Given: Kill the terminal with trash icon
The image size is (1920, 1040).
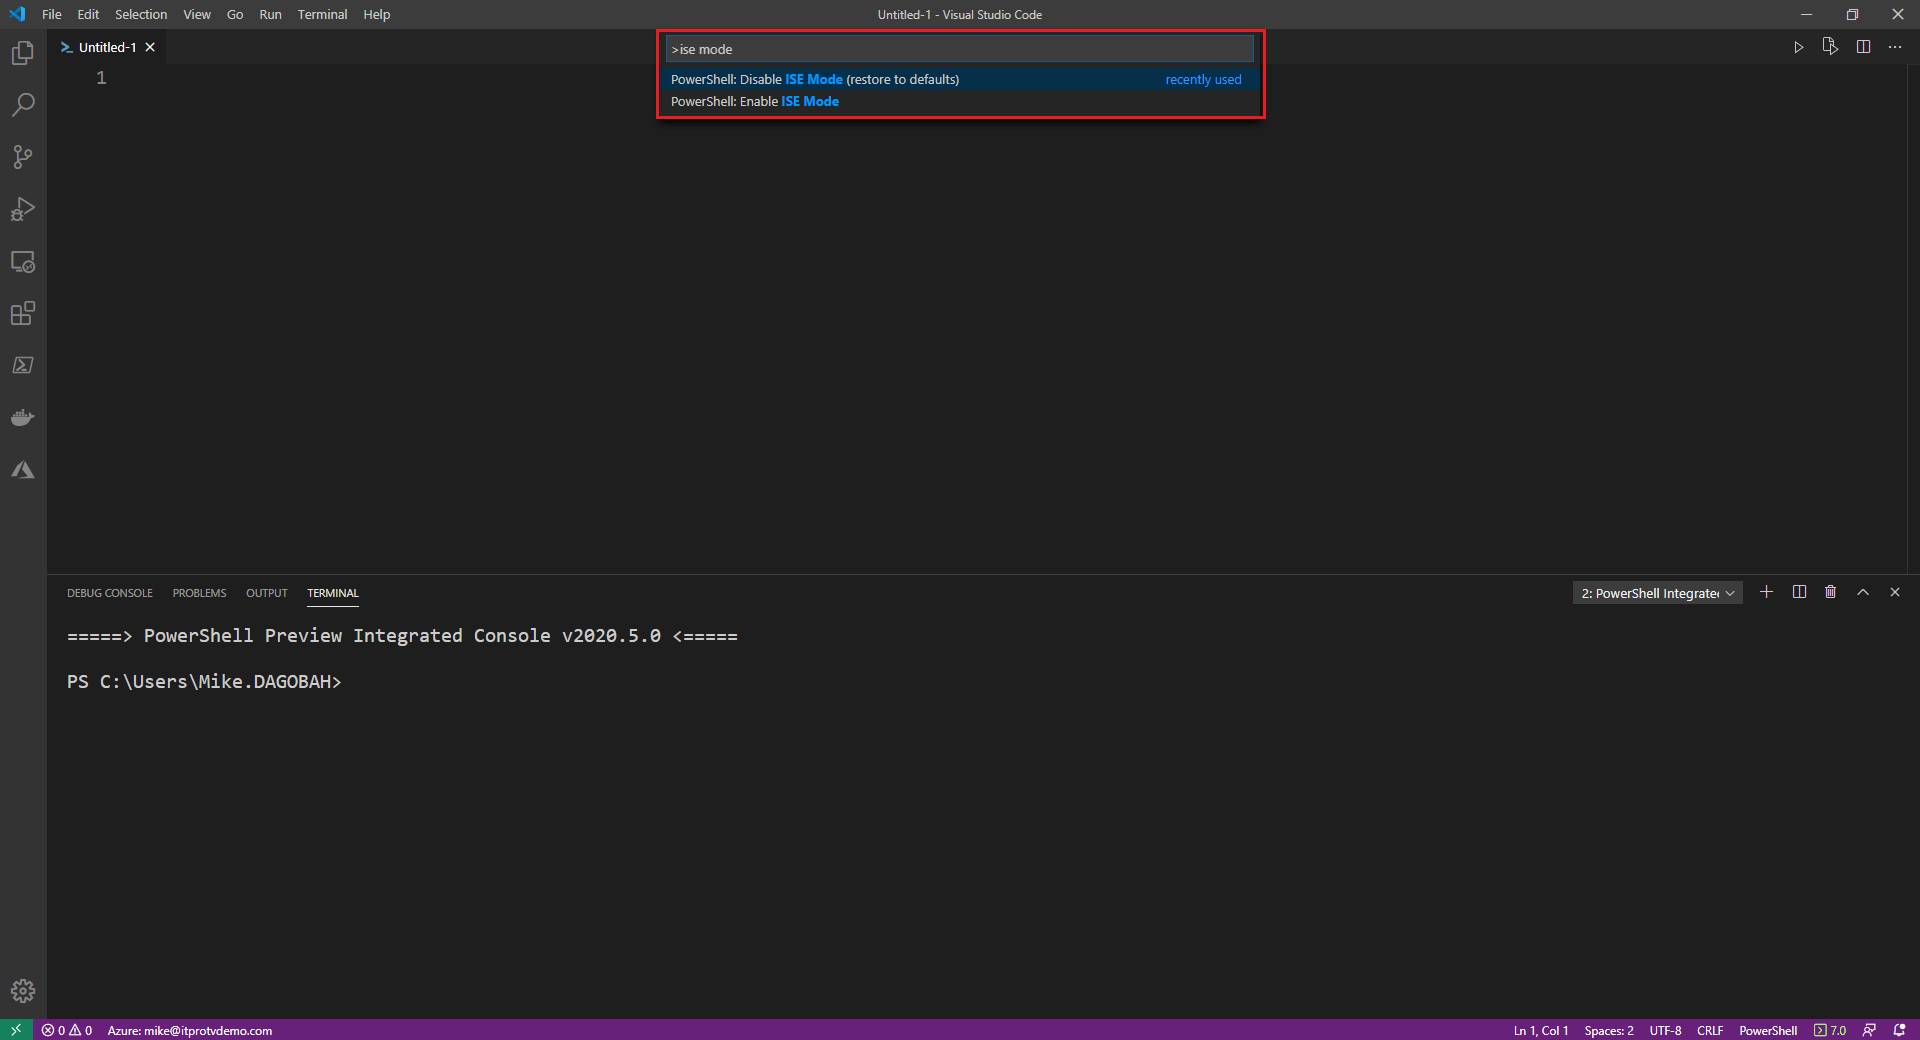Looking at the screenshot, I should (x=1831, y=592).
